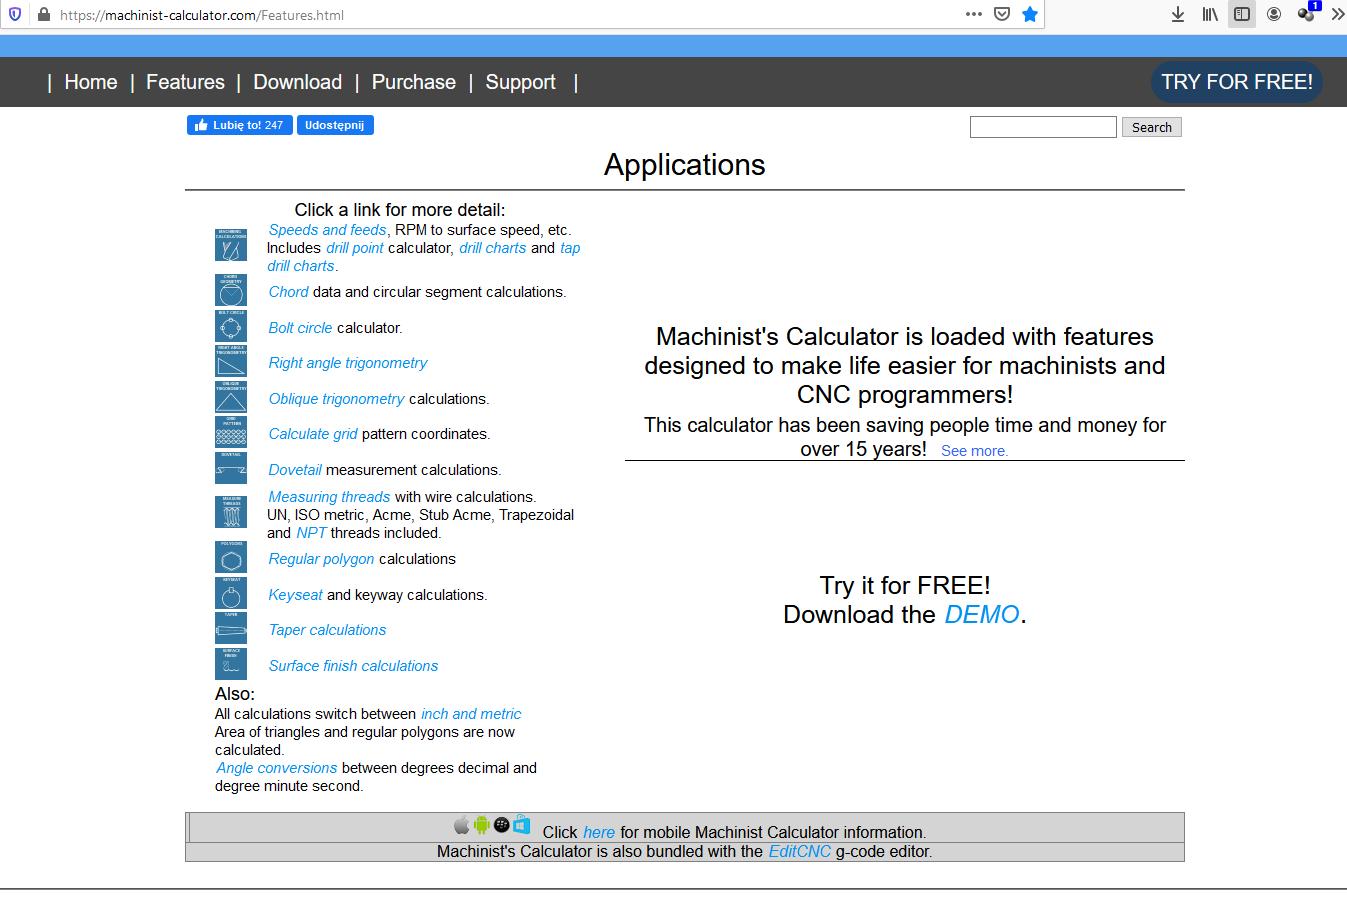The width and height of the screenshot is (1347, 905).
Task: Open the Chord link
Action: click(289, 292)
